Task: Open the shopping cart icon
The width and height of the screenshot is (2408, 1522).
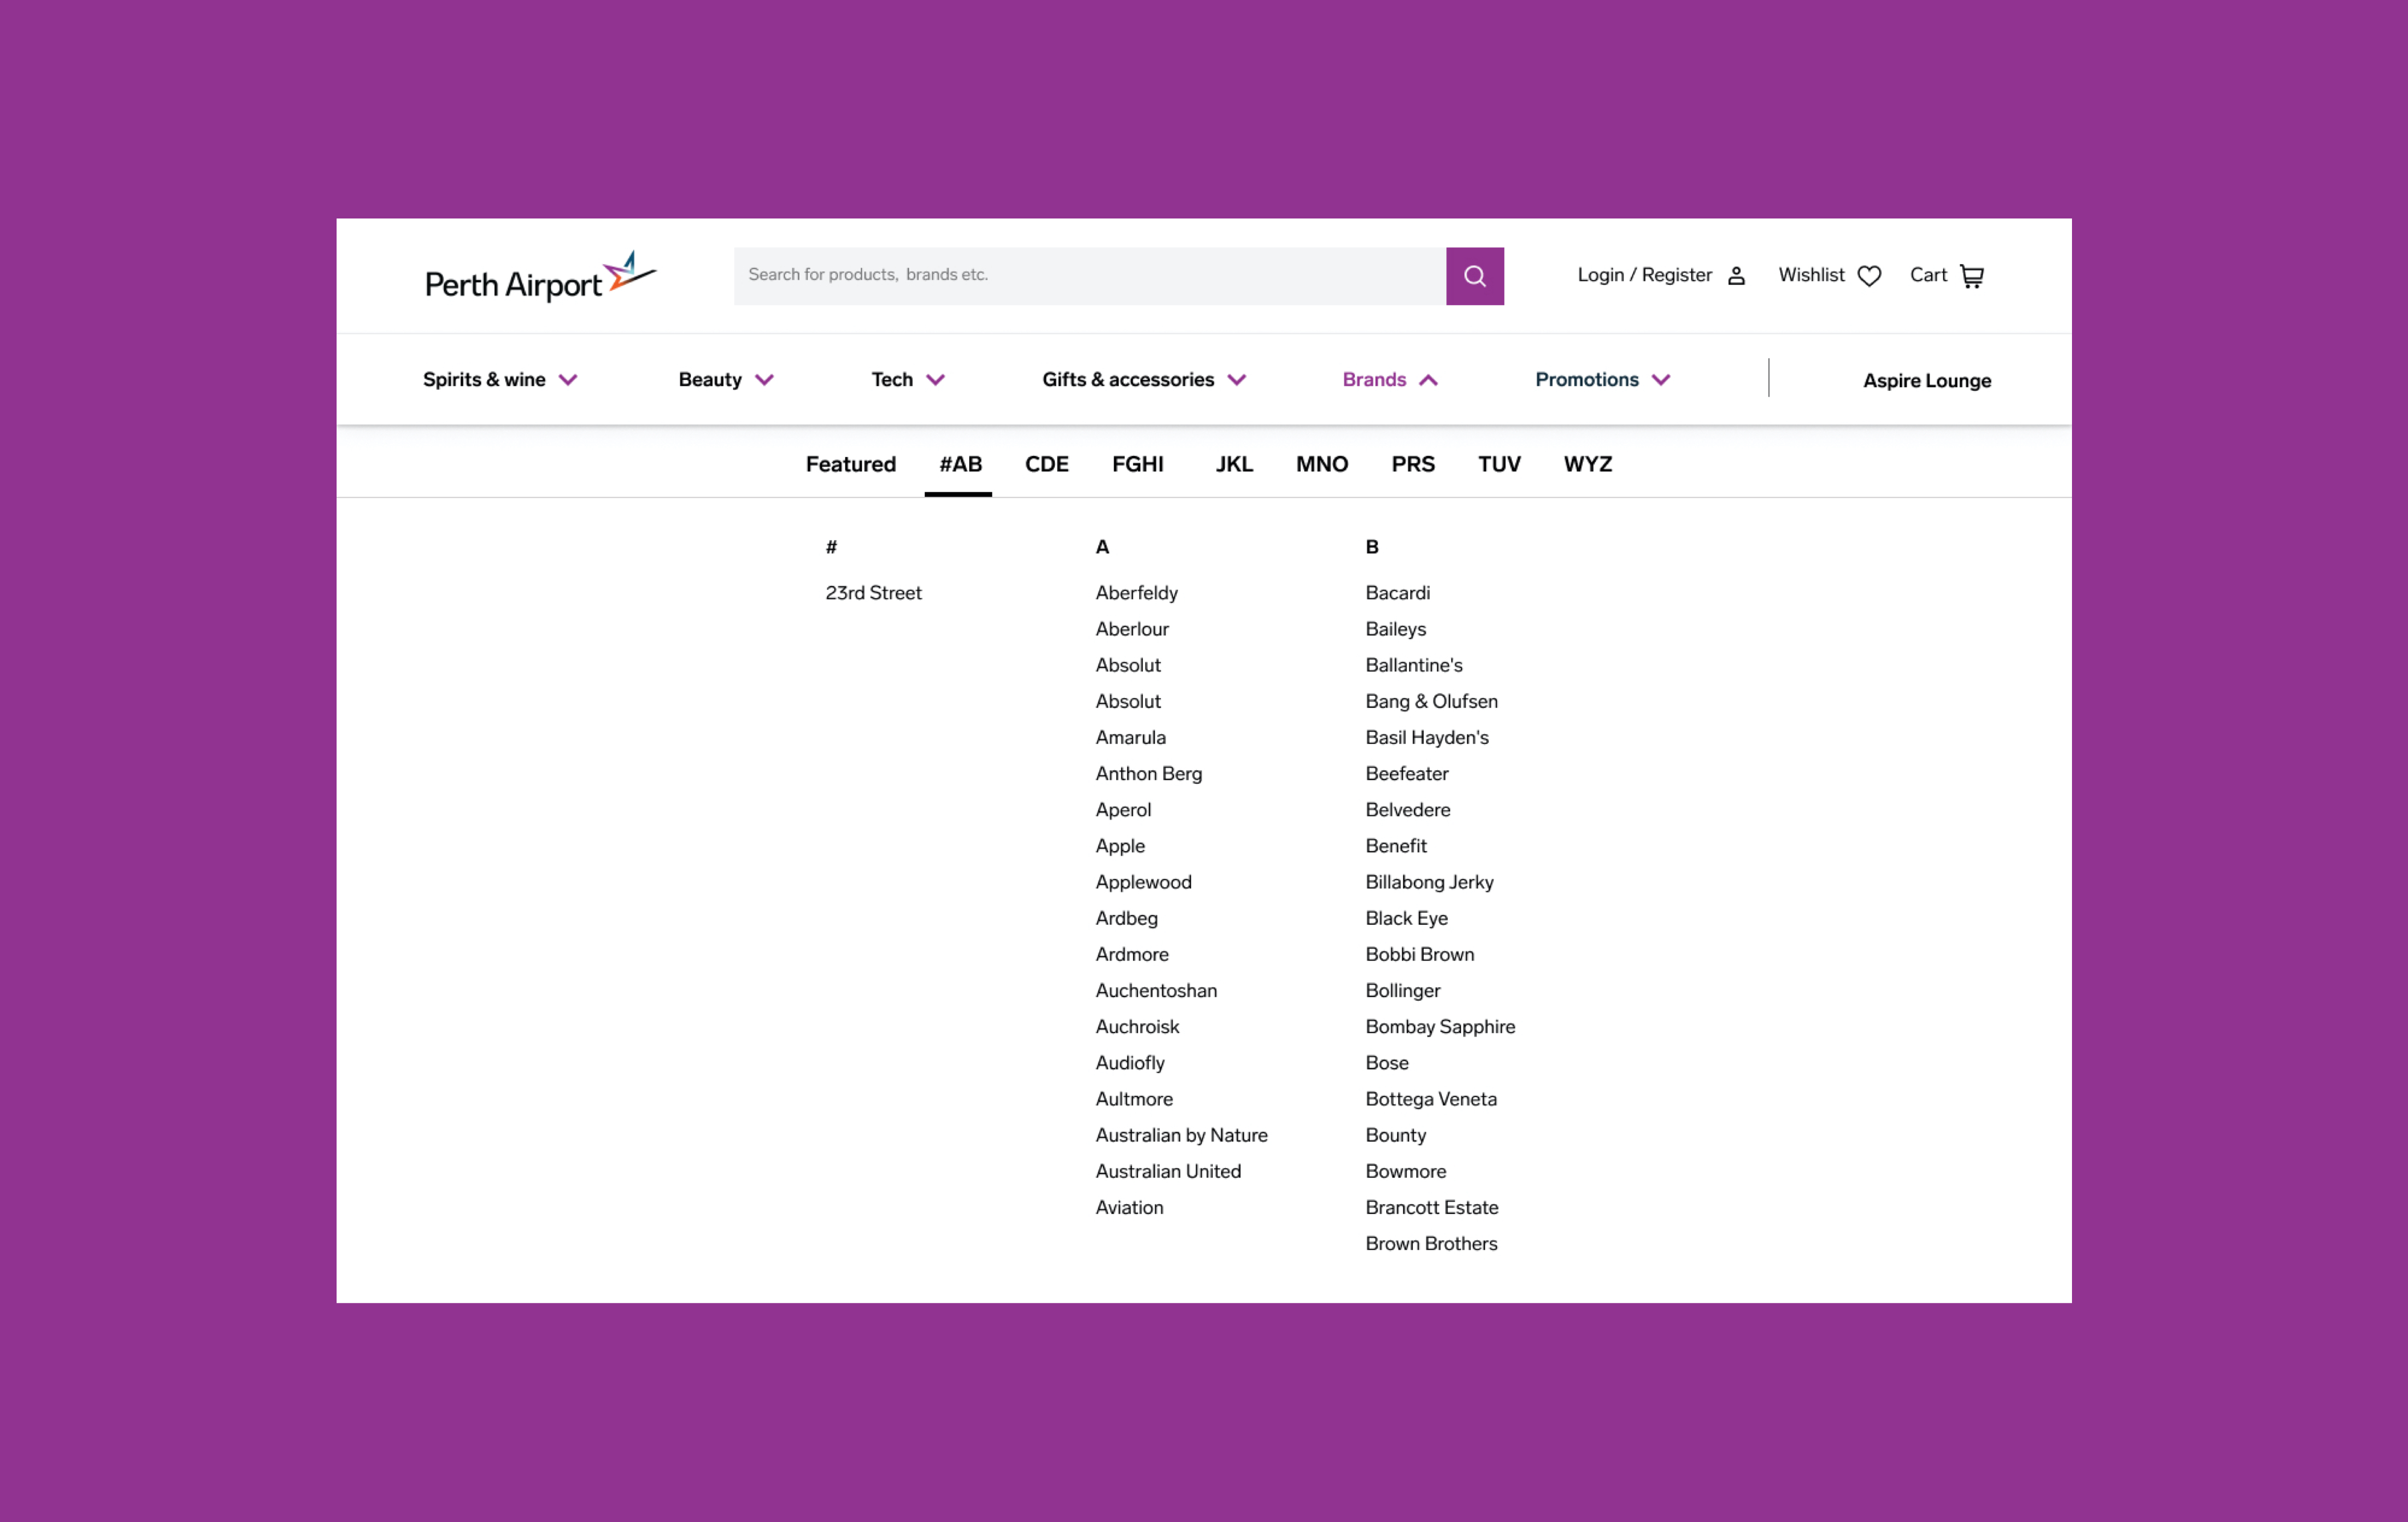Action: click(x=1971, y=276)
